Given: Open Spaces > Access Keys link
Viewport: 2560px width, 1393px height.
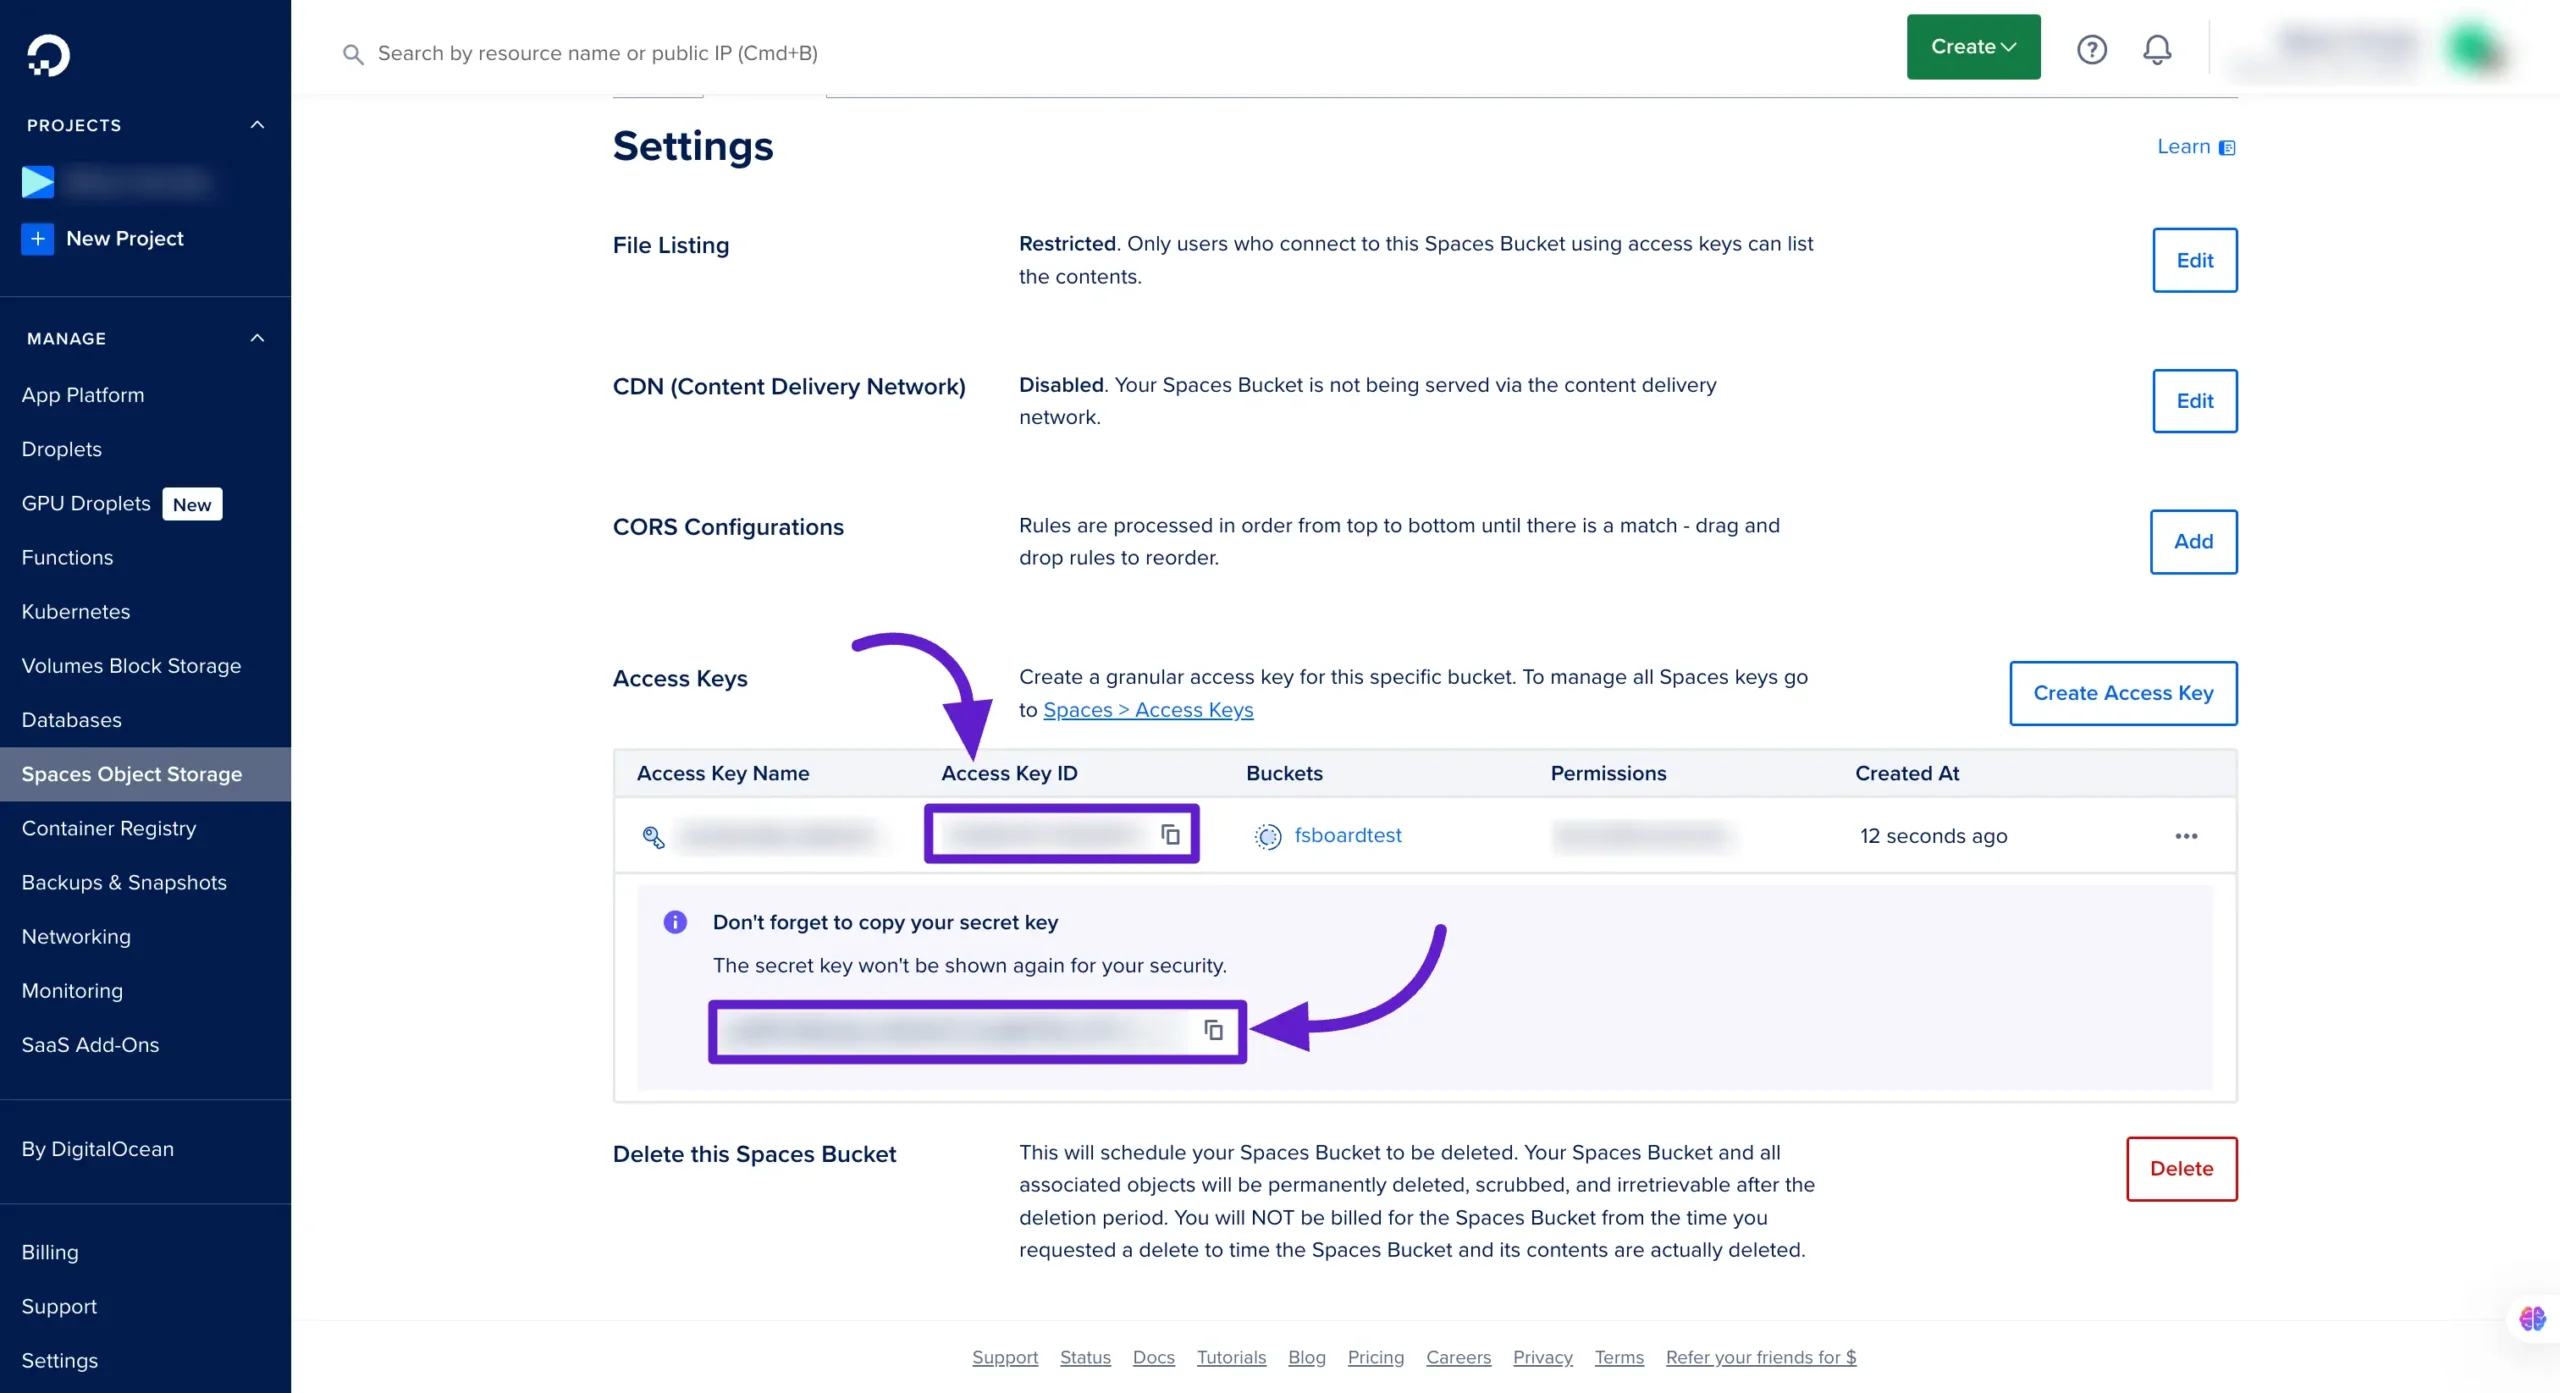Looking at the screenshot, I should point(1148,710).
